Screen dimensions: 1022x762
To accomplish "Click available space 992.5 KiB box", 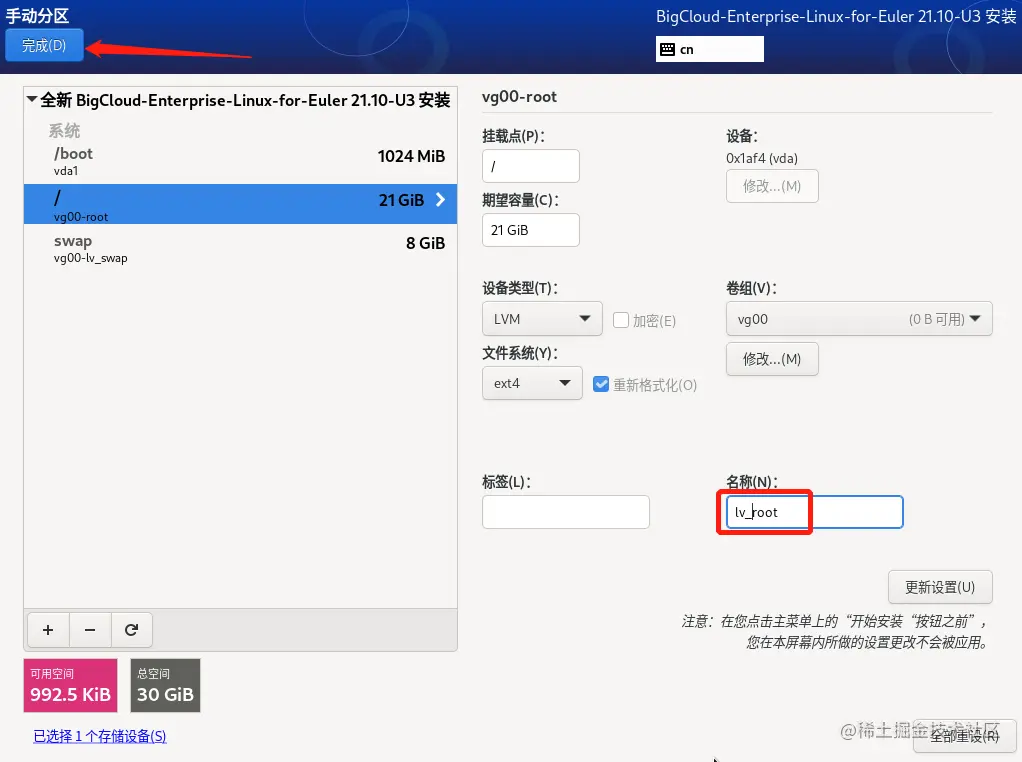I will pos(70,685).
